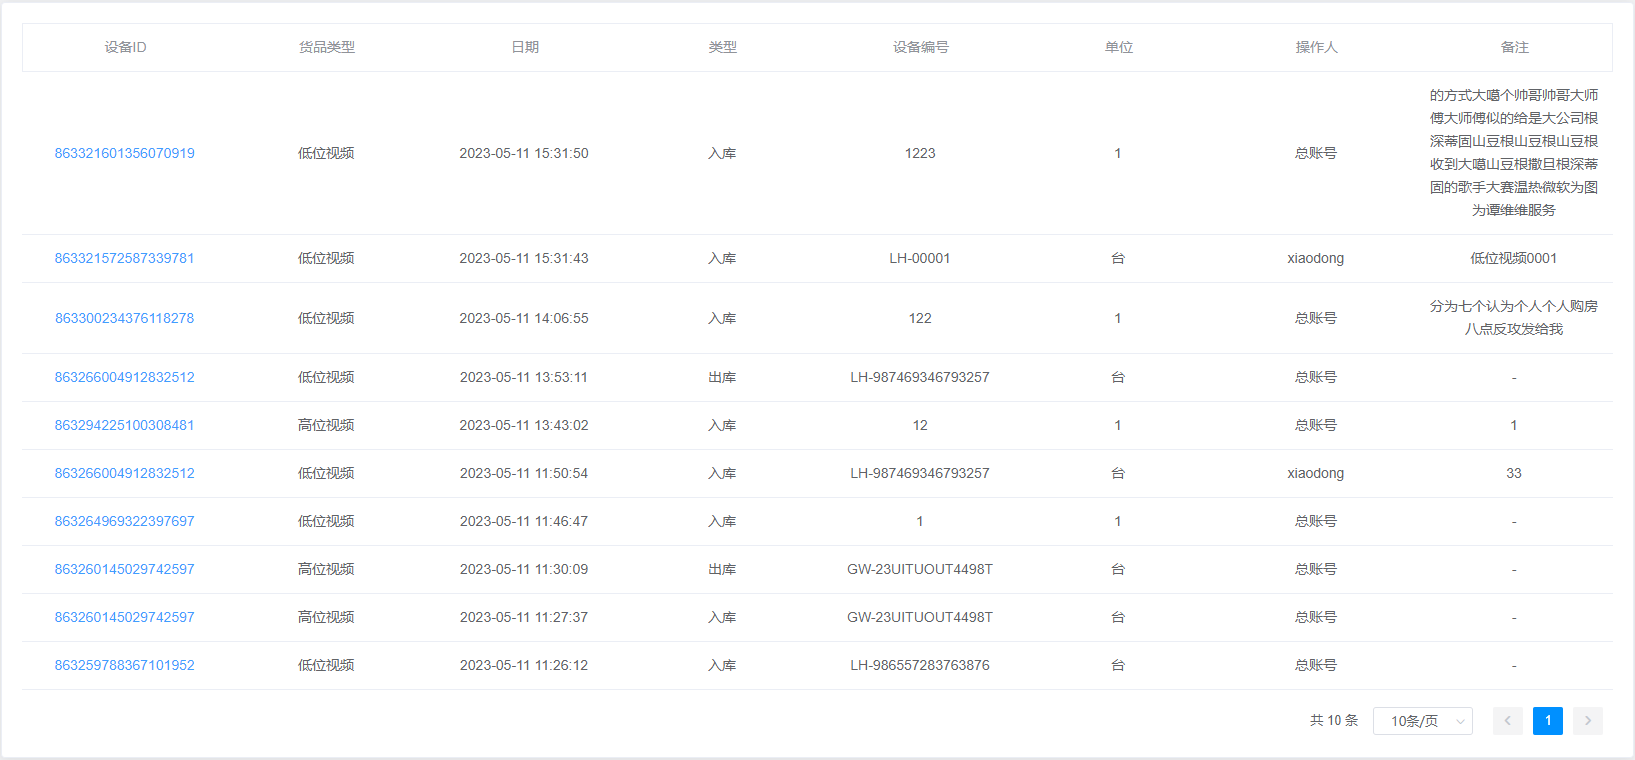The width and height of the screenshot is (1635, 760).
Task: Open device ID 863321572587339781 link
Action: coord(124,258)
